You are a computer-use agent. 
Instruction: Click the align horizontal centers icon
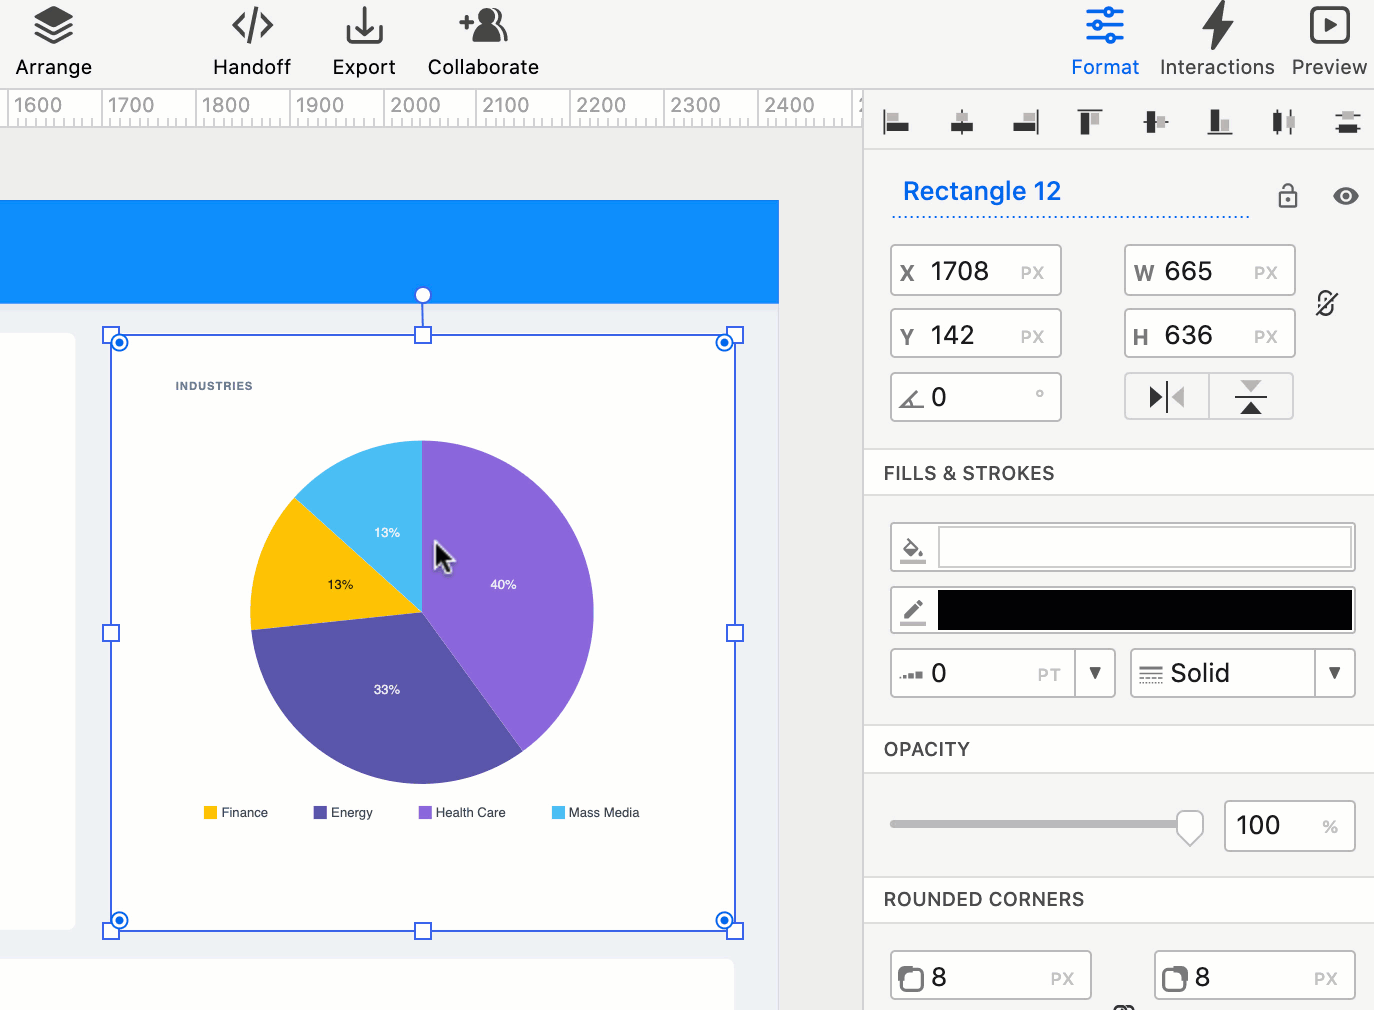(x=961, y=122)
